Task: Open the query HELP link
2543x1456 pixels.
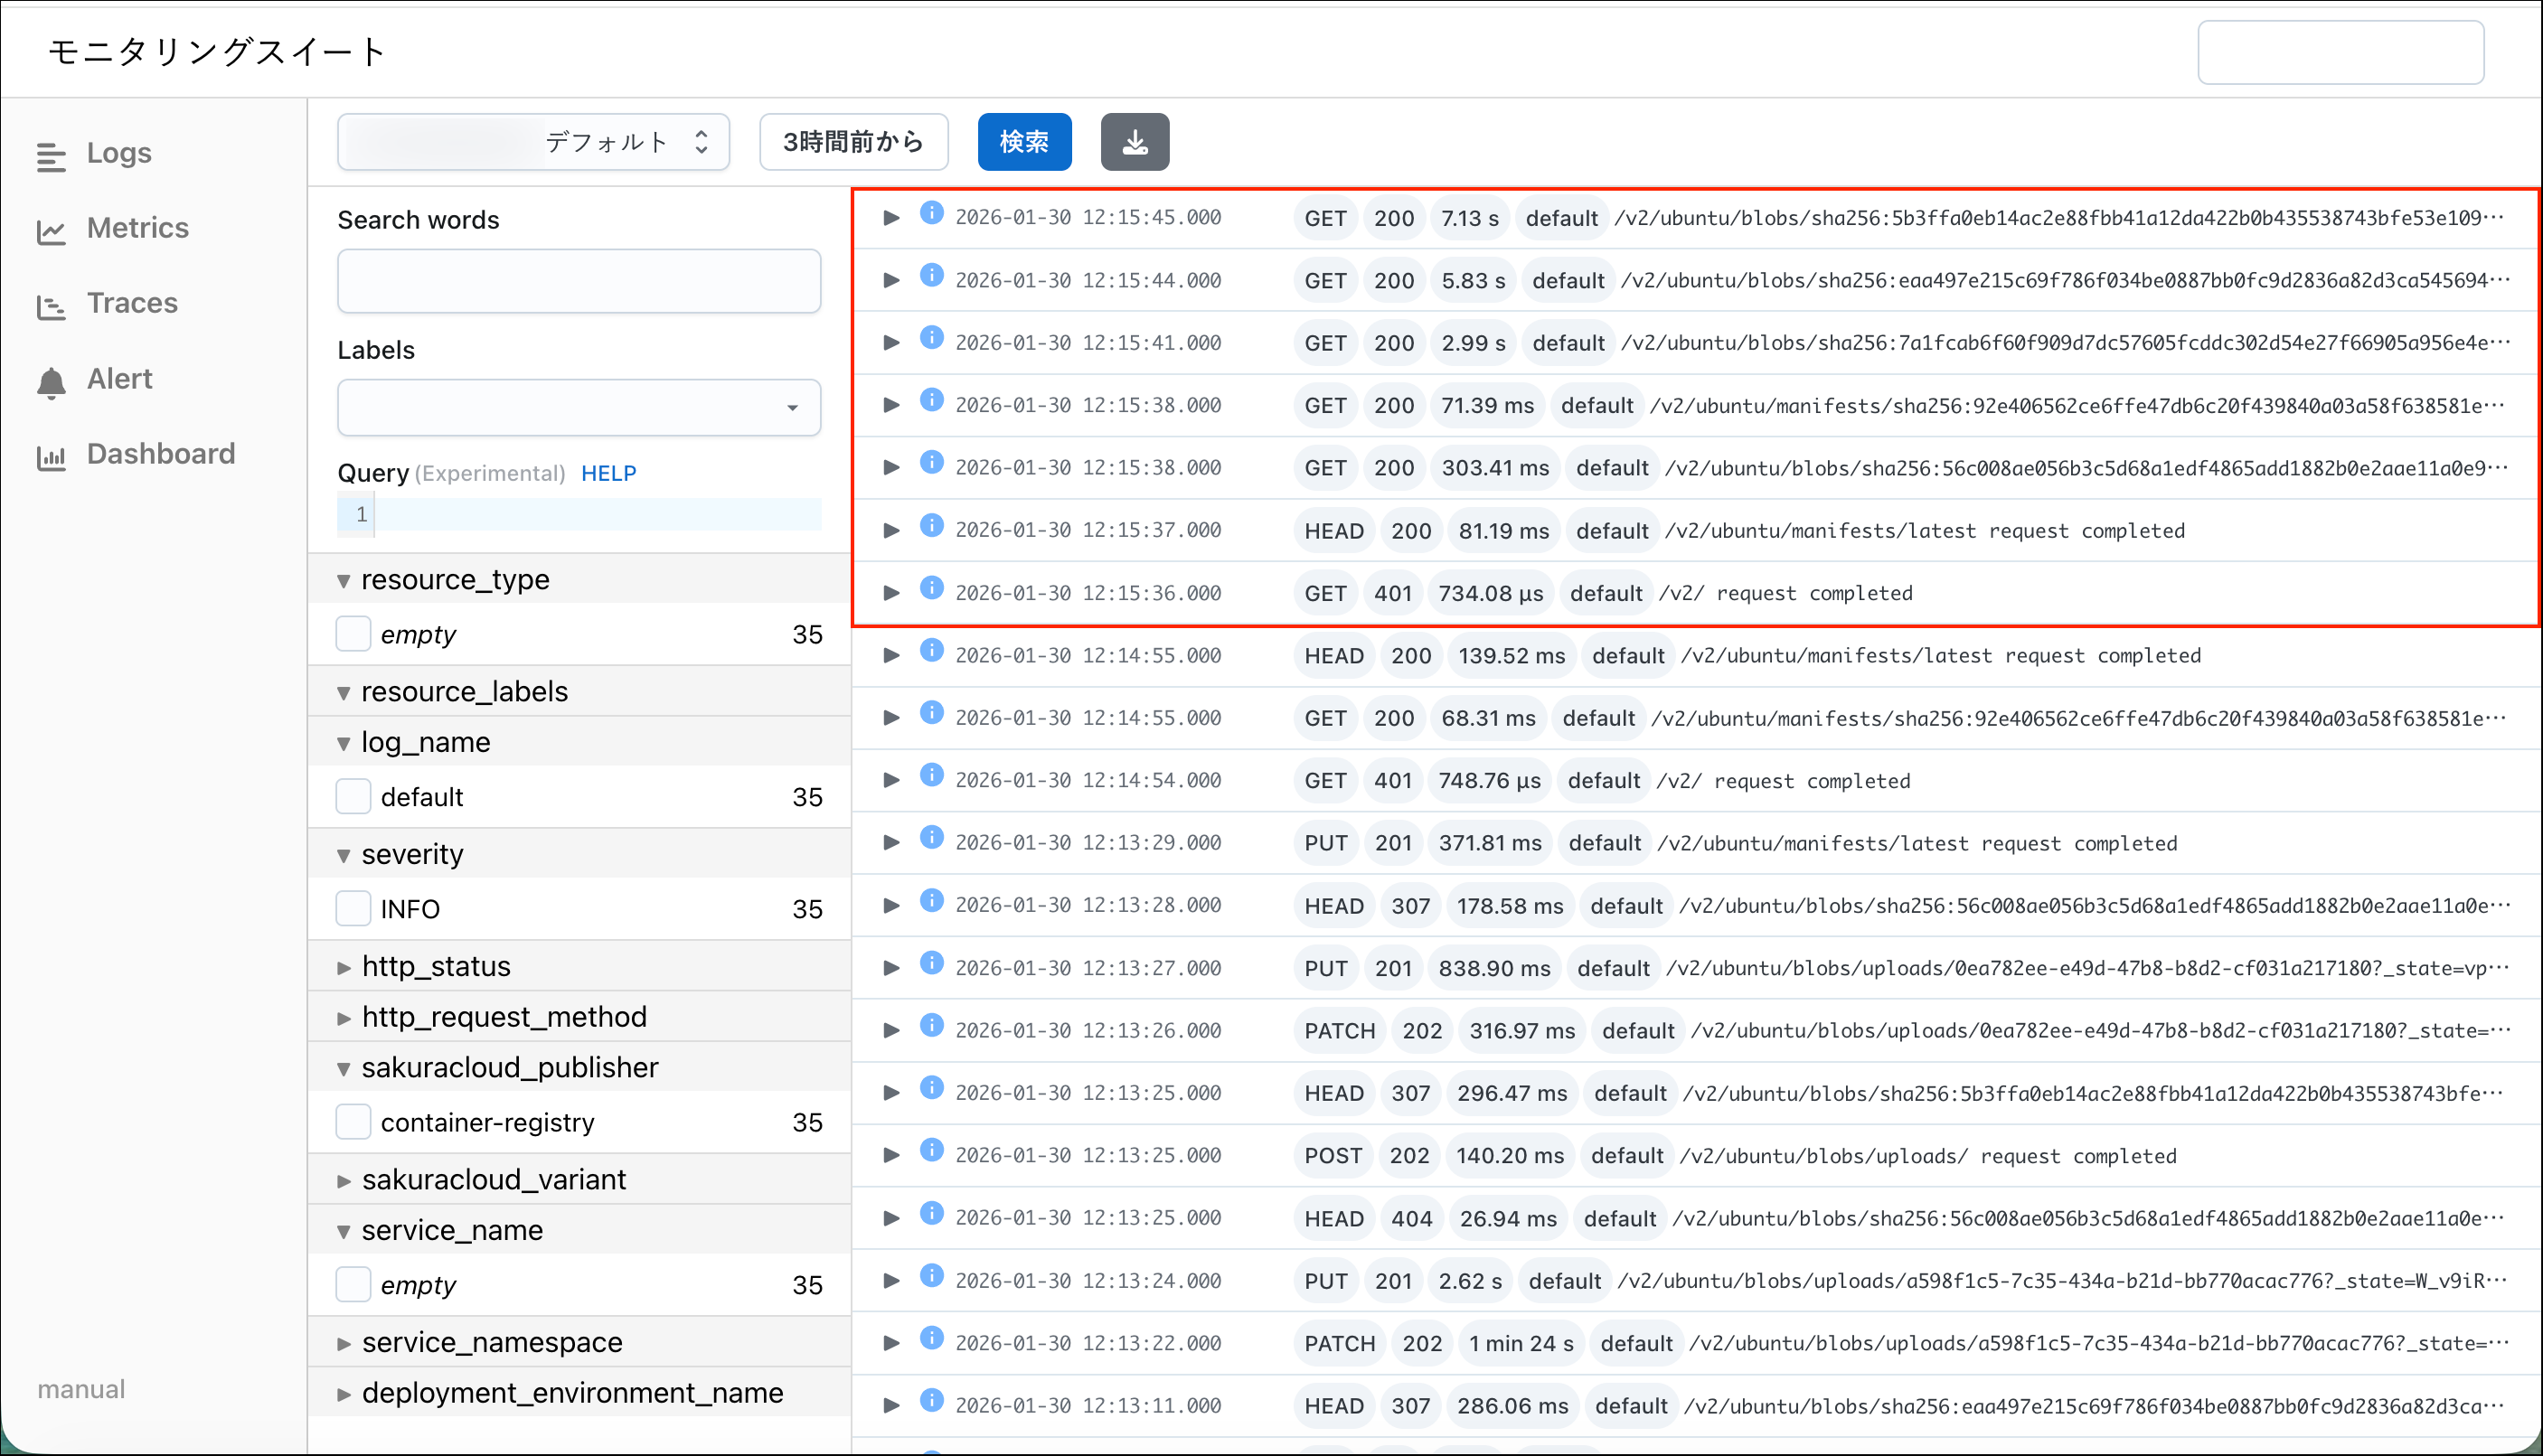Action: tap(608, 473)
